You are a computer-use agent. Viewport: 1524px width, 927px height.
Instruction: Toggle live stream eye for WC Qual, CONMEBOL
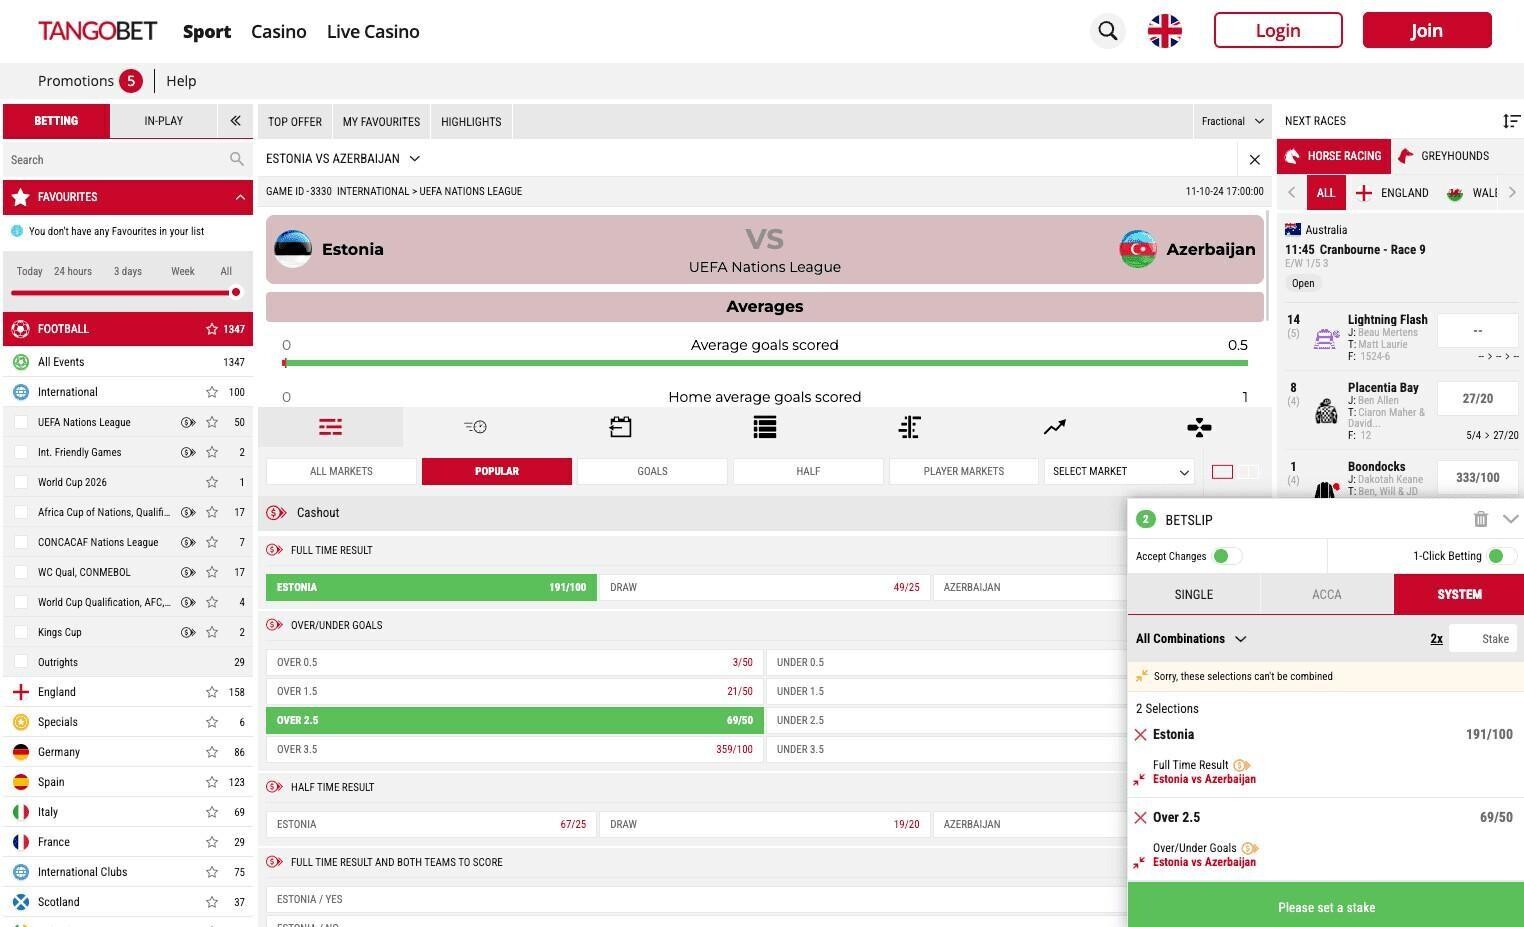tap(187, 572)
